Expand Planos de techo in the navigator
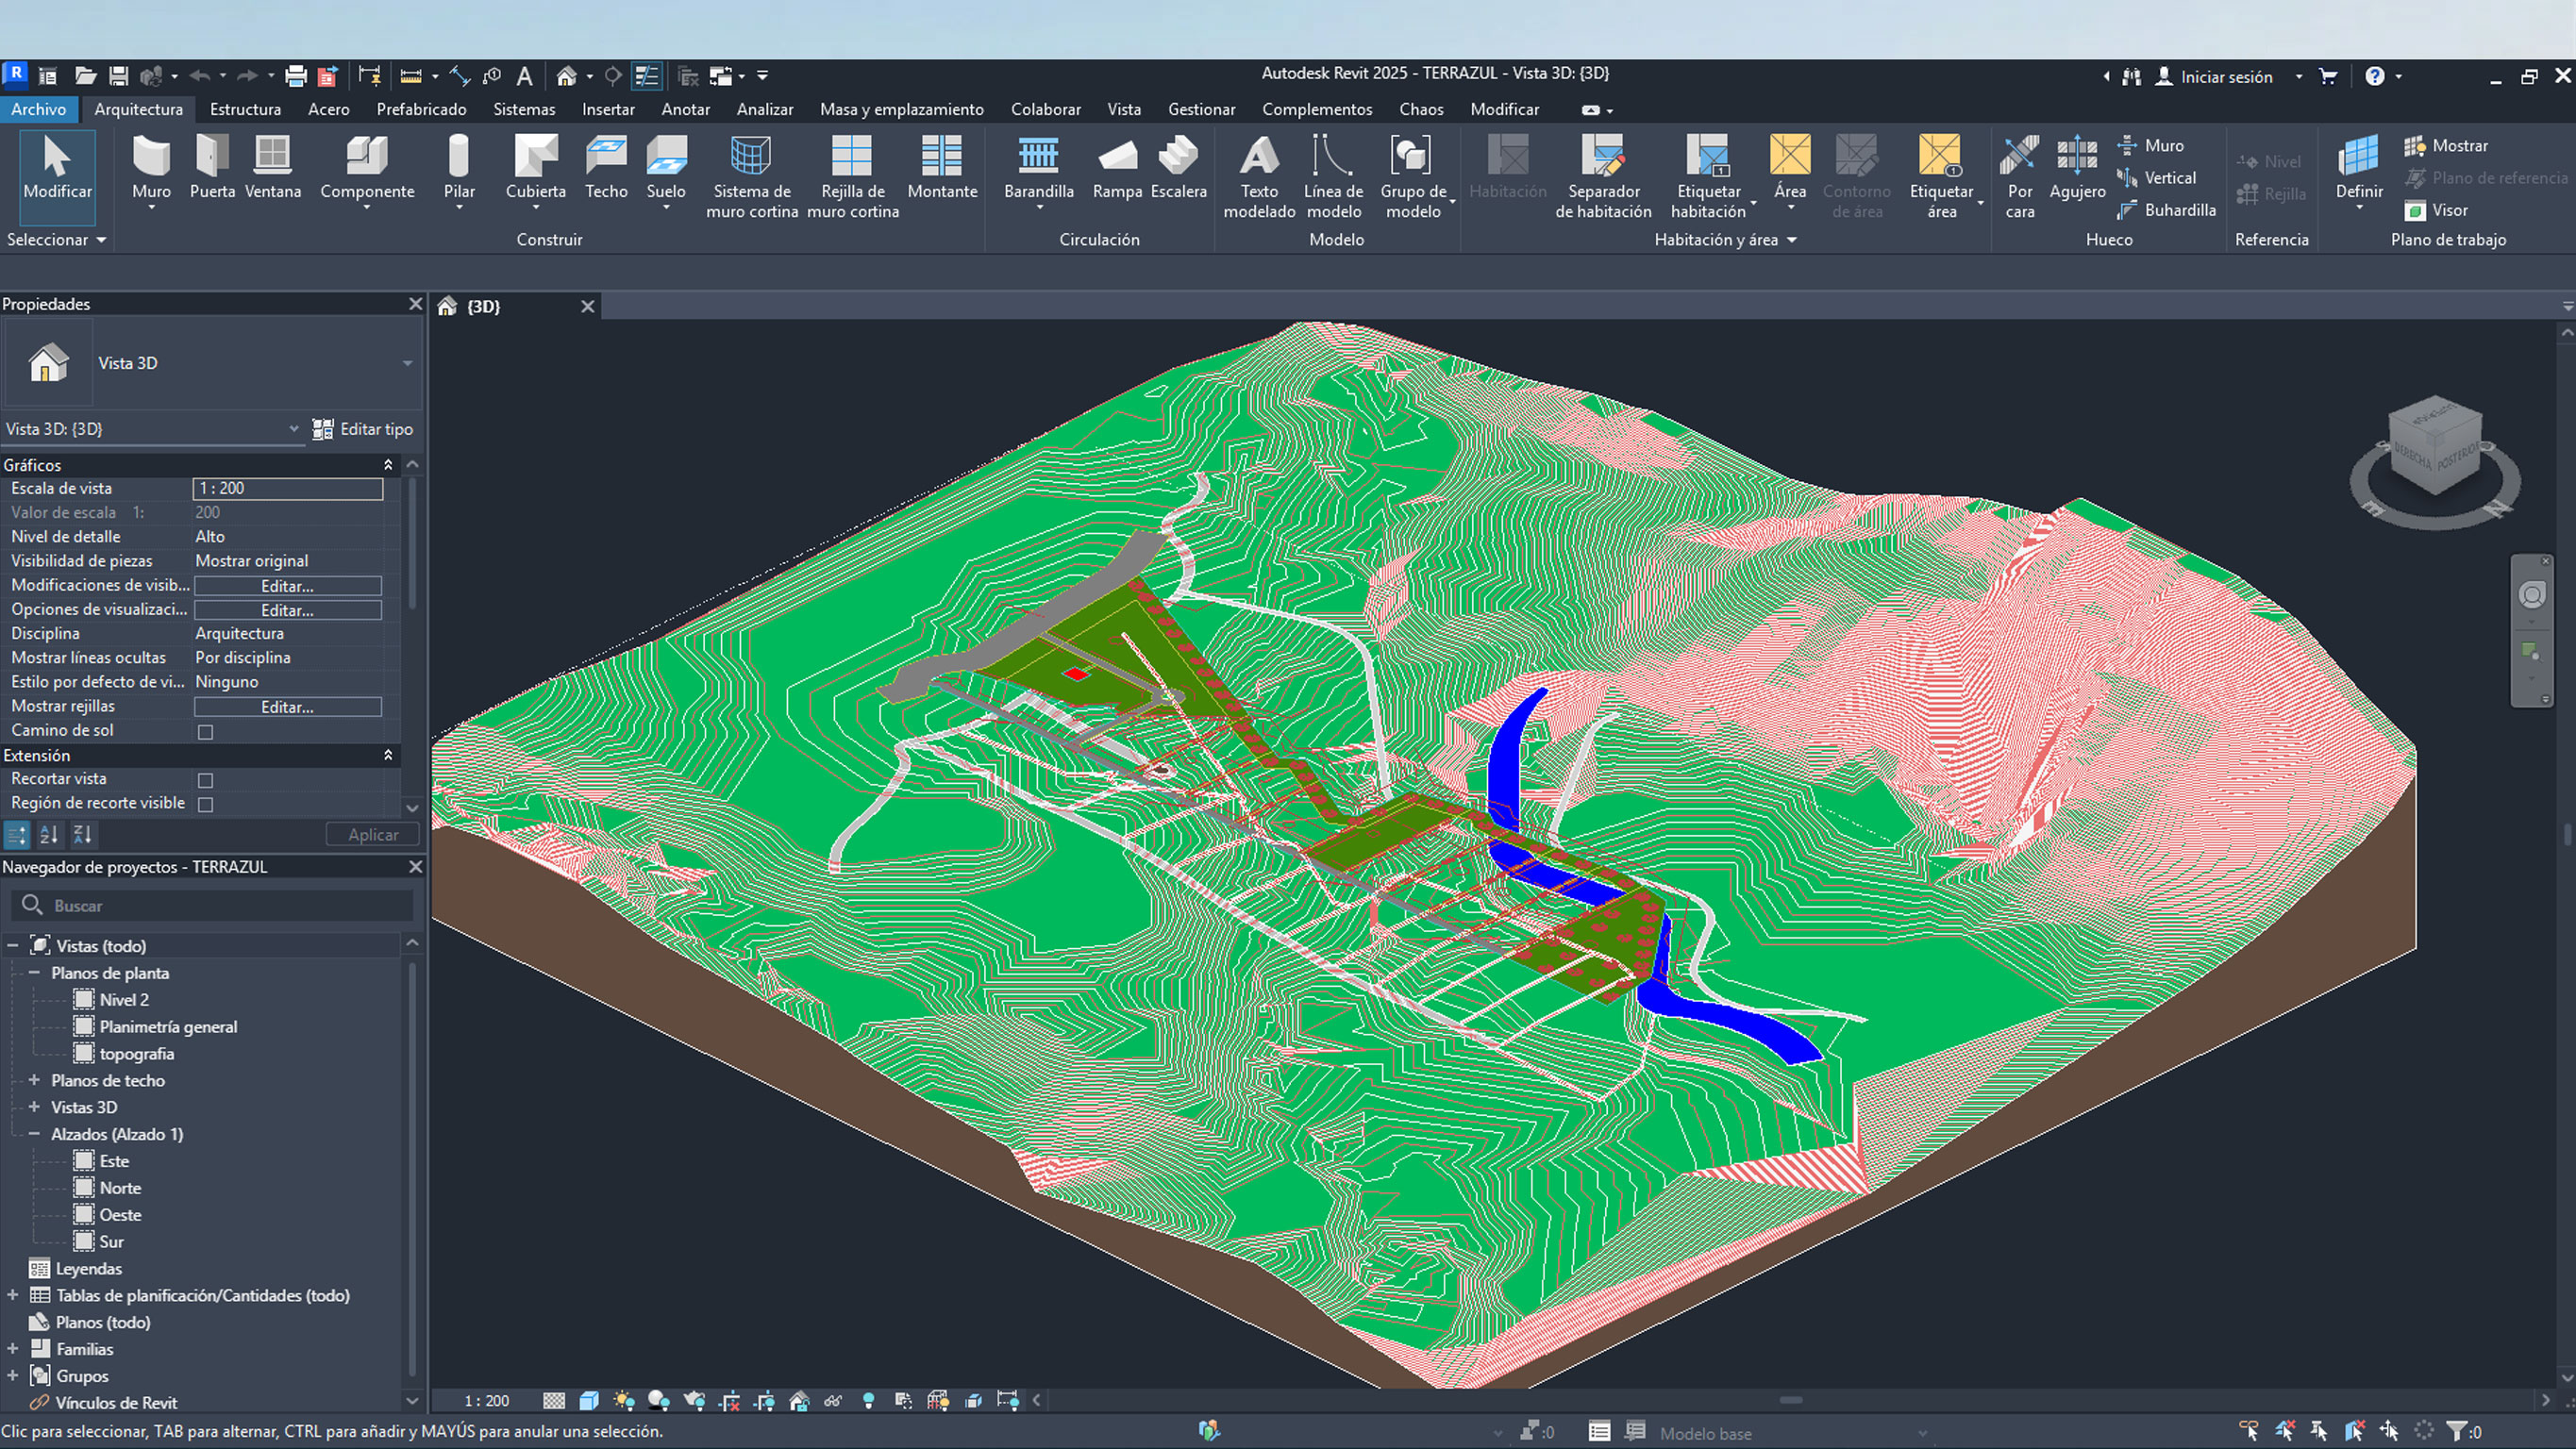The image size is (2576, 1449). pyautogui.click(x=33, y=1080)
